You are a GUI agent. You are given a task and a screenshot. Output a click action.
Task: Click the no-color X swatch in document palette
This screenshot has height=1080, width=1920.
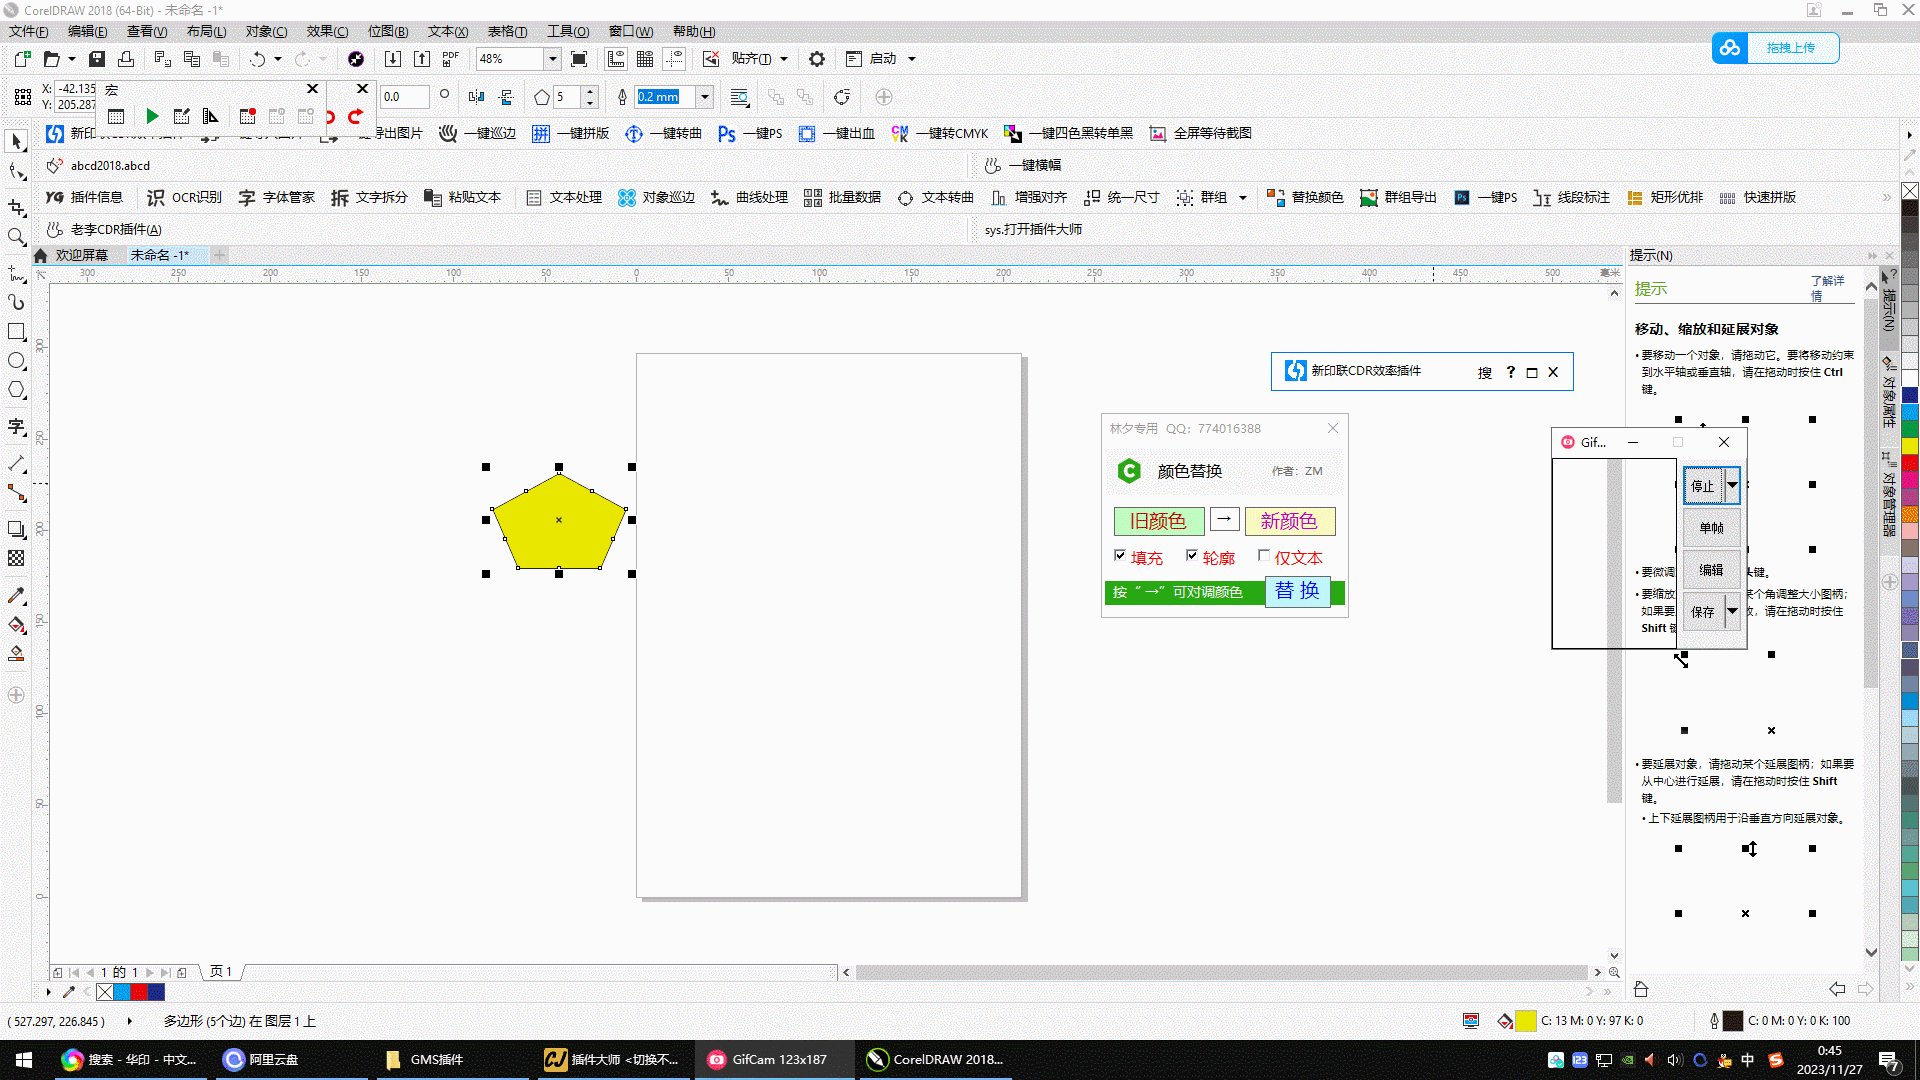pyautogui.click(x=105, y=992)
